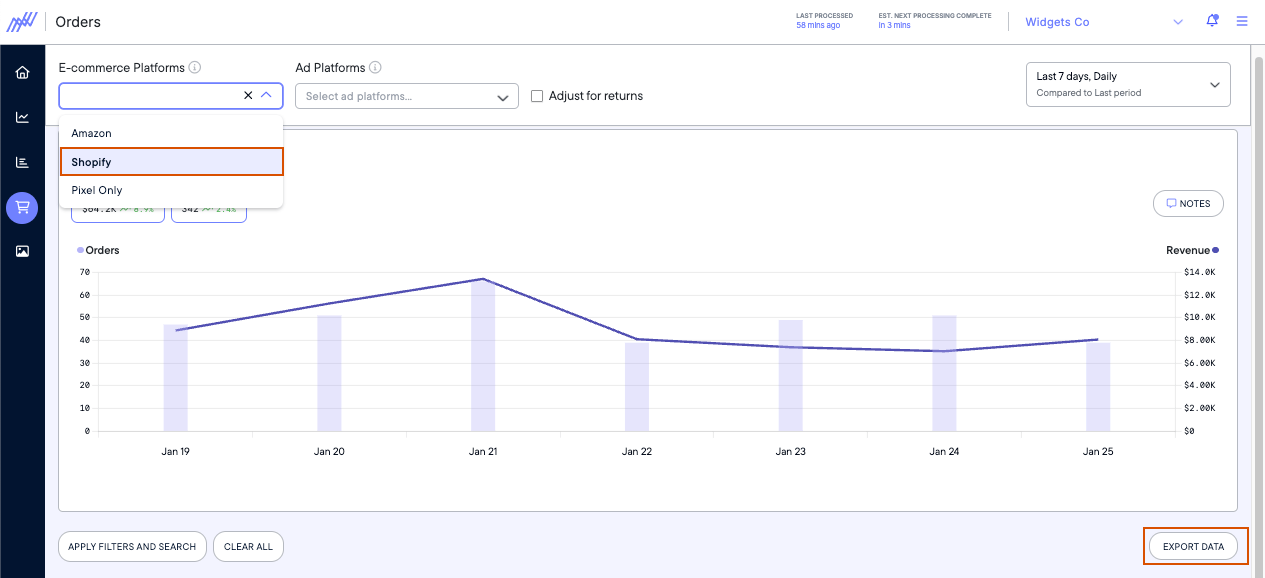
Task: Click the Jan 19 orders bar
Action: (176, 378)
